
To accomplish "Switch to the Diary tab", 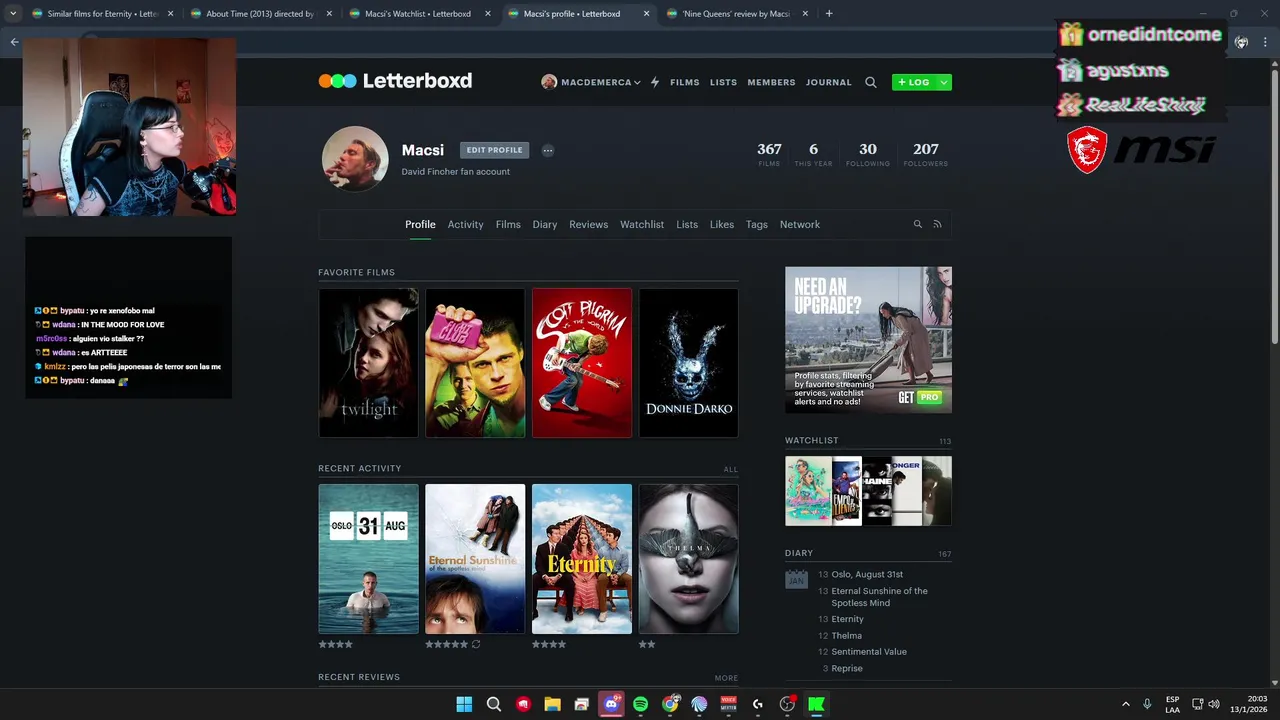I will (x=545, y=225).
